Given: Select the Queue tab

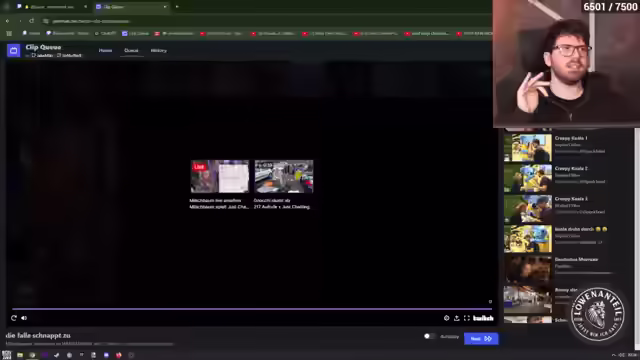Looking at the screenshot, I should [131, 51].
